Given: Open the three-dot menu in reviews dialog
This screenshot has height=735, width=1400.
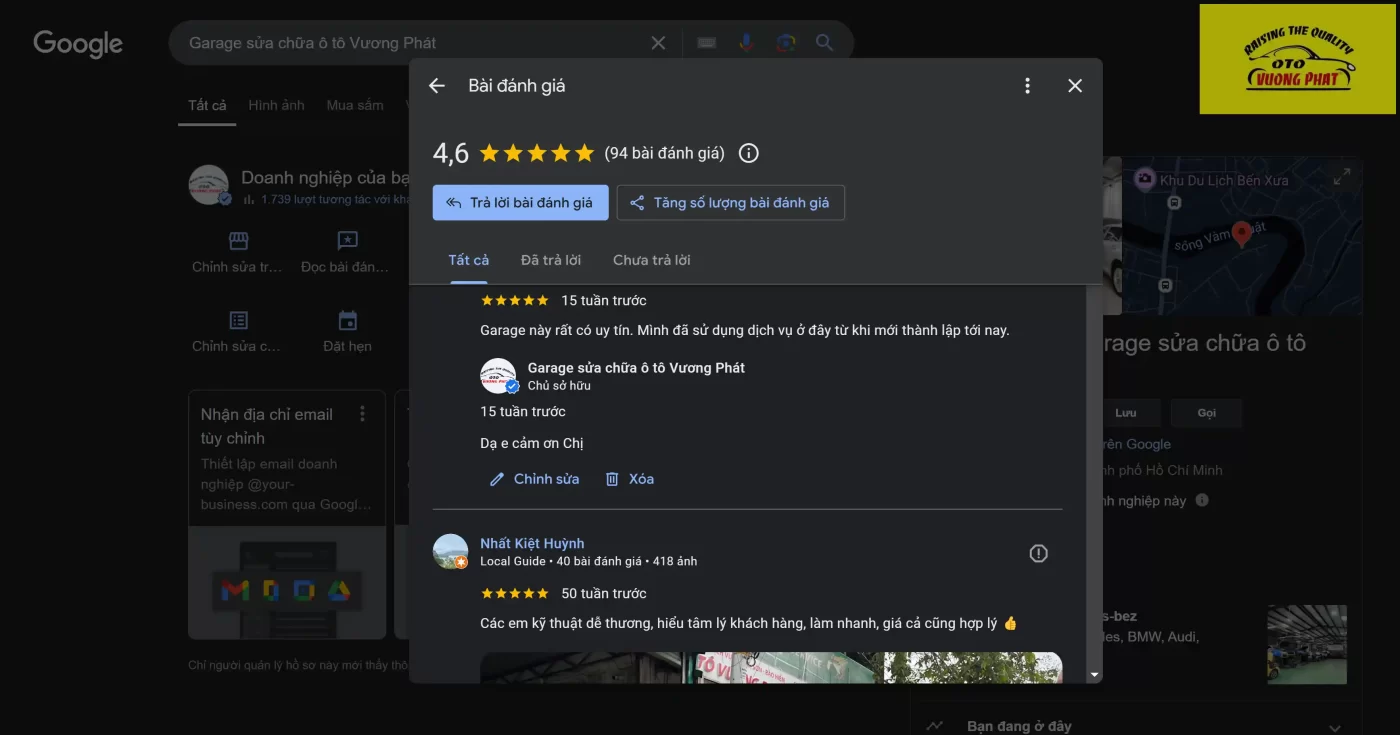Looking at the screenshot, I should tap(1027, 86).
